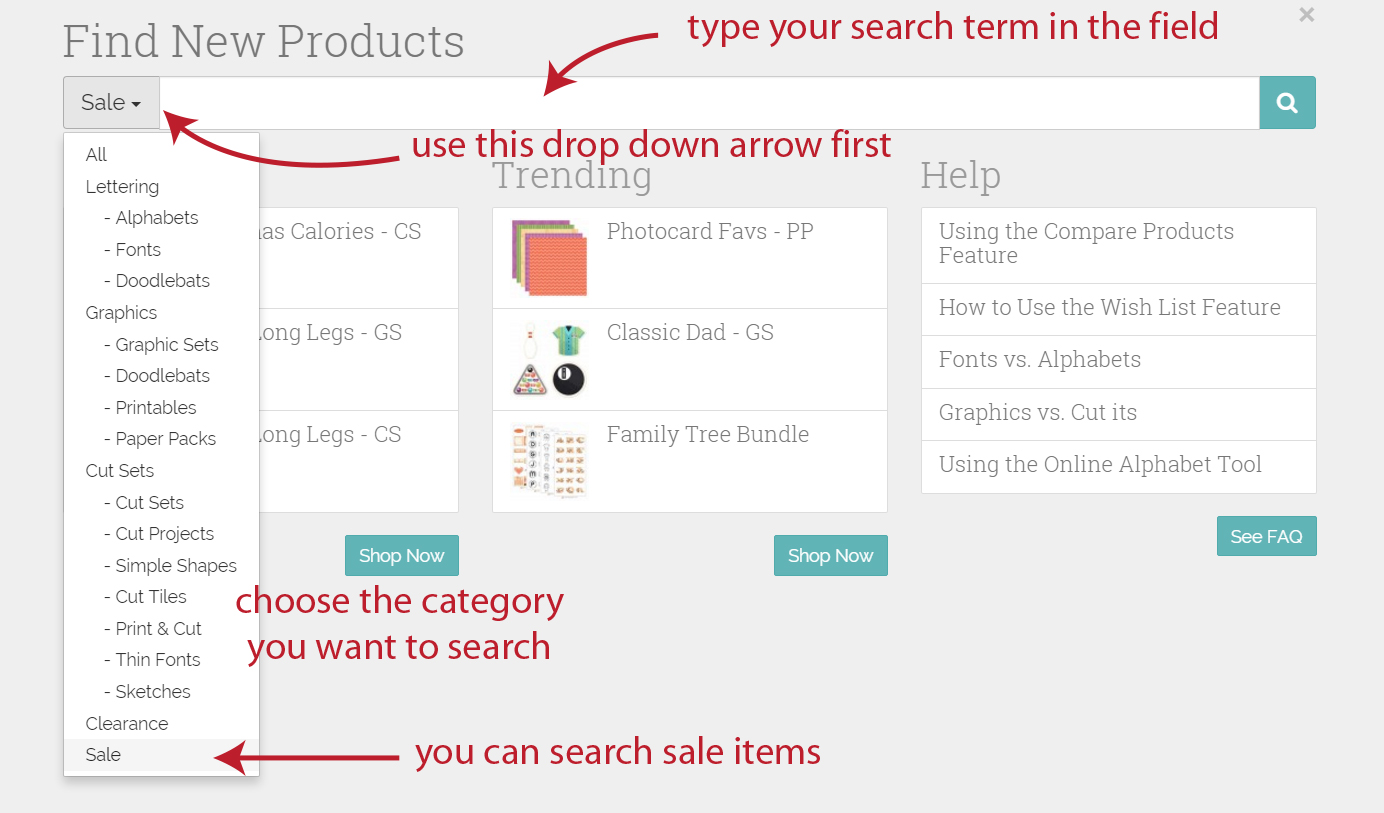The width and height of the screenshot is (1384, 813).
Task: Choose Printables category option
Action: point(155,408)
